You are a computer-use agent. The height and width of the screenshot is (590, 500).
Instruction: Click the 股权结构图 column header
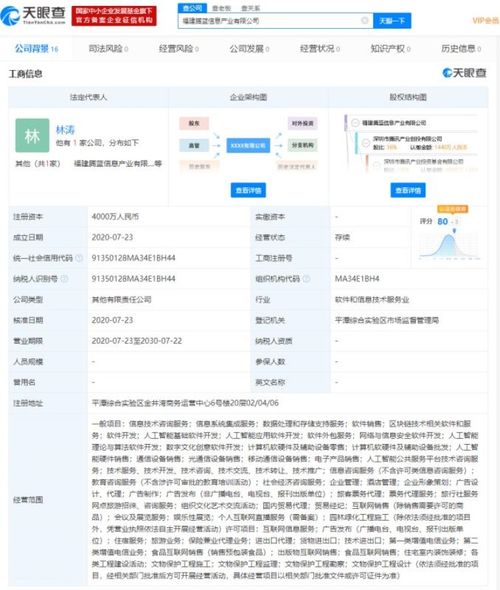pyautogui.click(x=408, y=97)
